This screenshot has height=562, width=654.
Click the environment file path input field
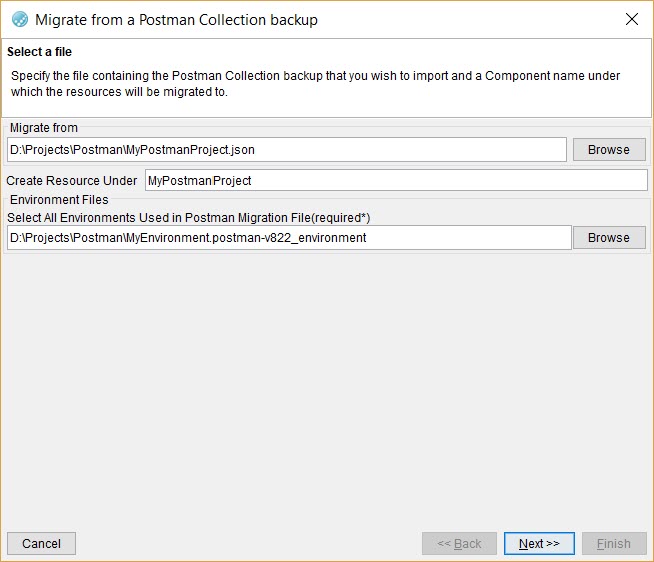tap(289, 238)
